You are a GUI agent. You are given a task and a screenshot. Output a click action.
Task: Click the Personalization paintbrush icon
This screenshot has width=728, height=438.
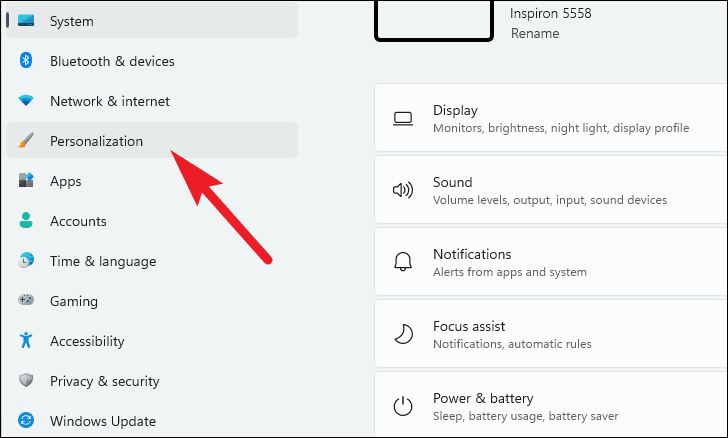[x=27, y=141]
